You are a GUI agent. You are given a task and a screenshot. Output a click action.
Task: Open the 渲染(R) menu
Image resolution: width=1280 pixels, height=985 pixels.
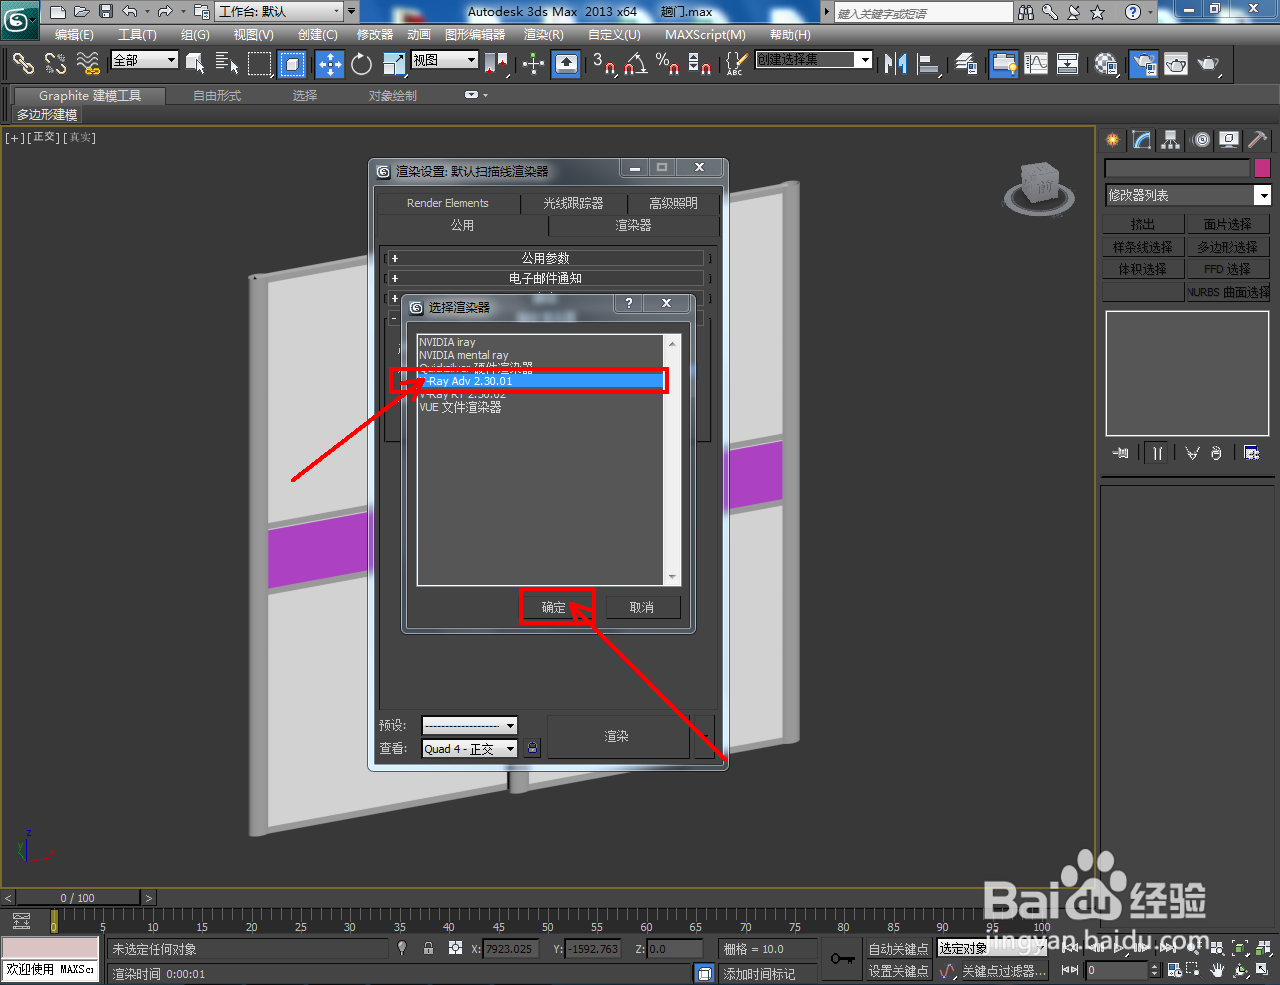(544, 34)
